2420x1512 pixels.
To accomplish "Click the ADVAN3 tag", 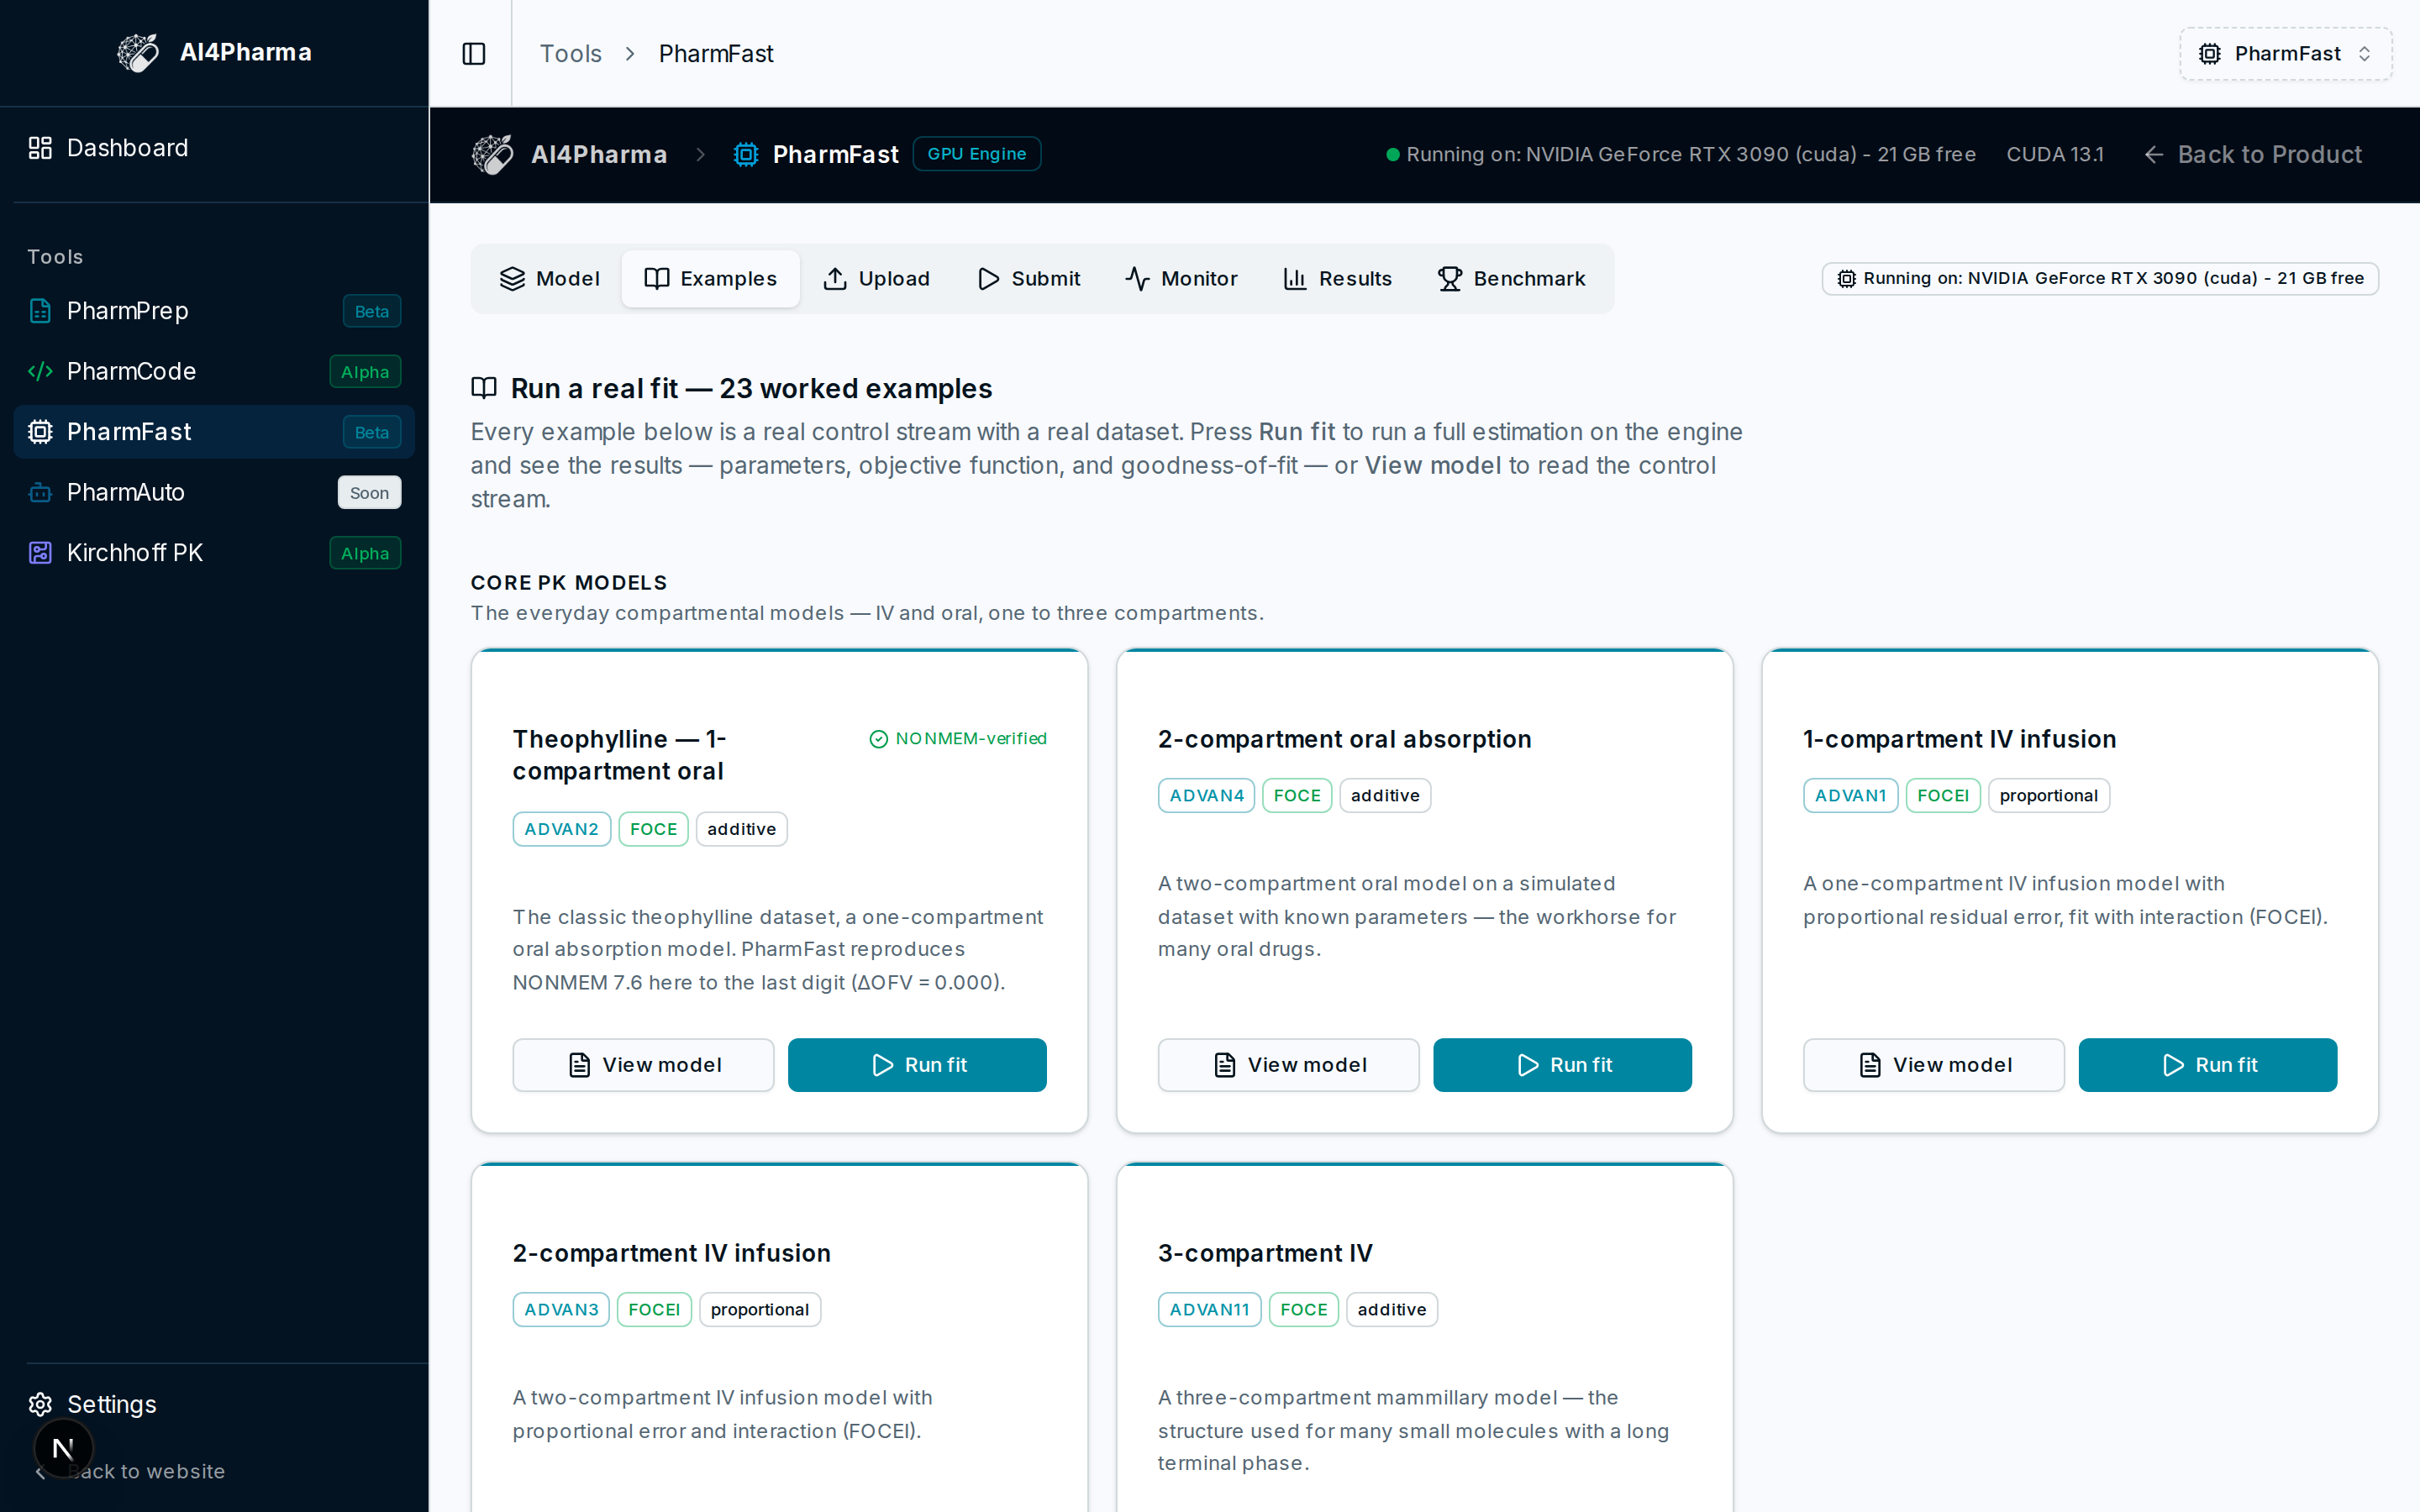I will coord(561,1310).
